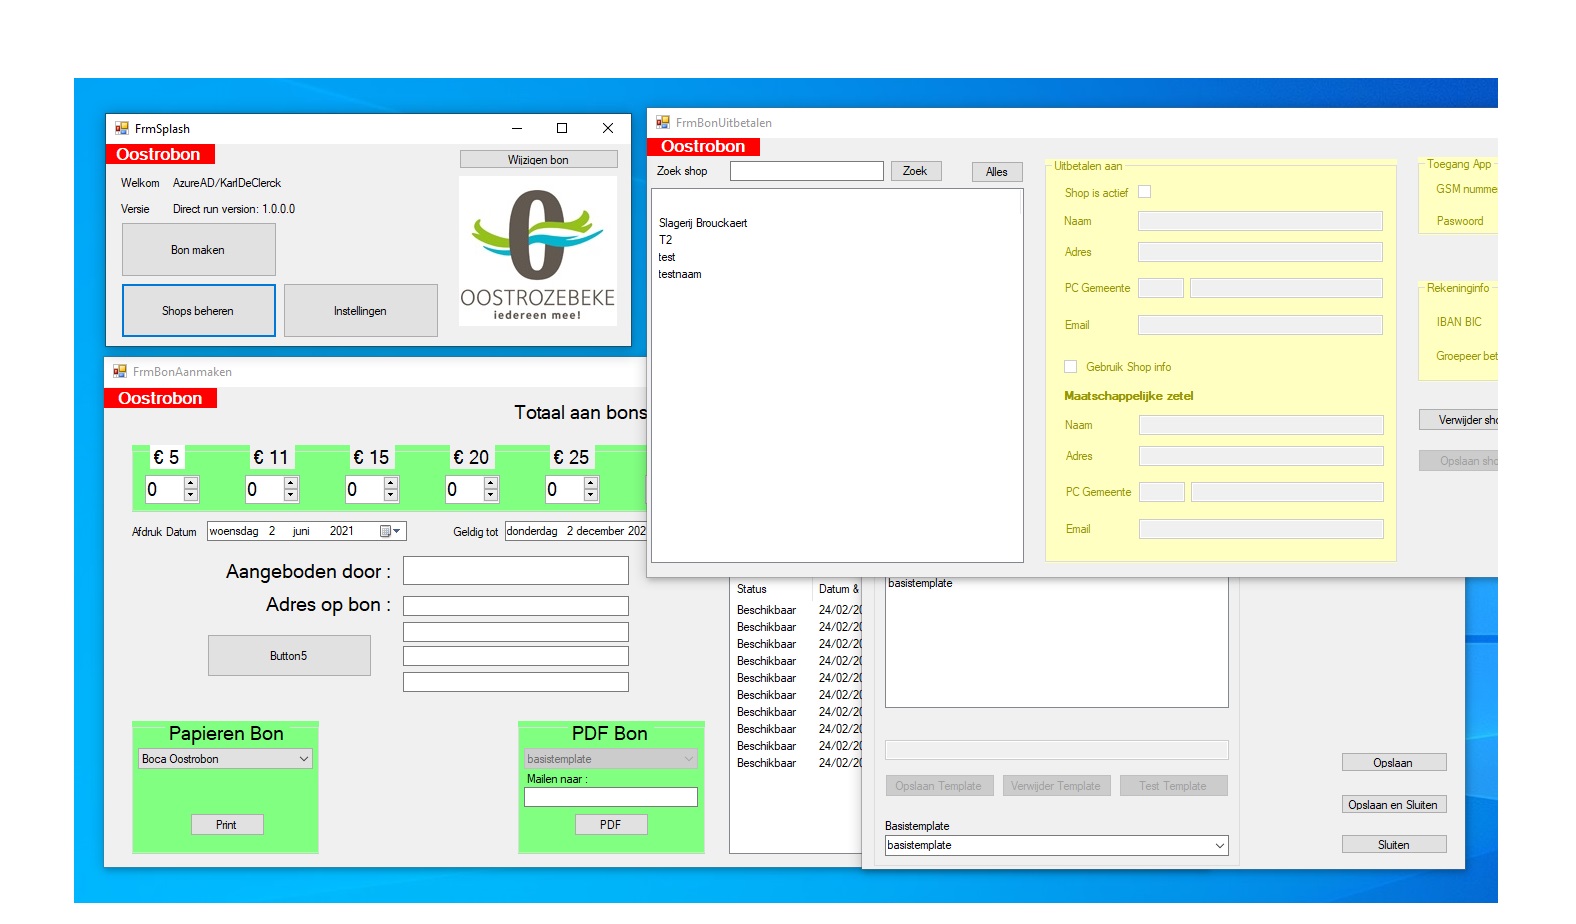Image resolution: width=1576 pixels, height=924 pixels.
Task: Click the 'Bon maken' button
Action: [198, 250]
